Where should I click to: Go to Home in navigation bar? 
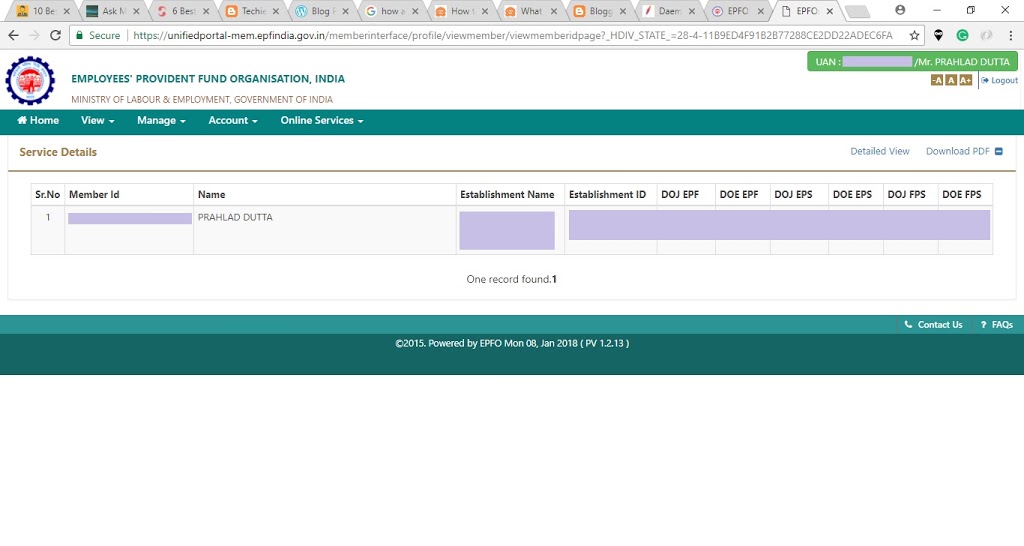(38, 121)
